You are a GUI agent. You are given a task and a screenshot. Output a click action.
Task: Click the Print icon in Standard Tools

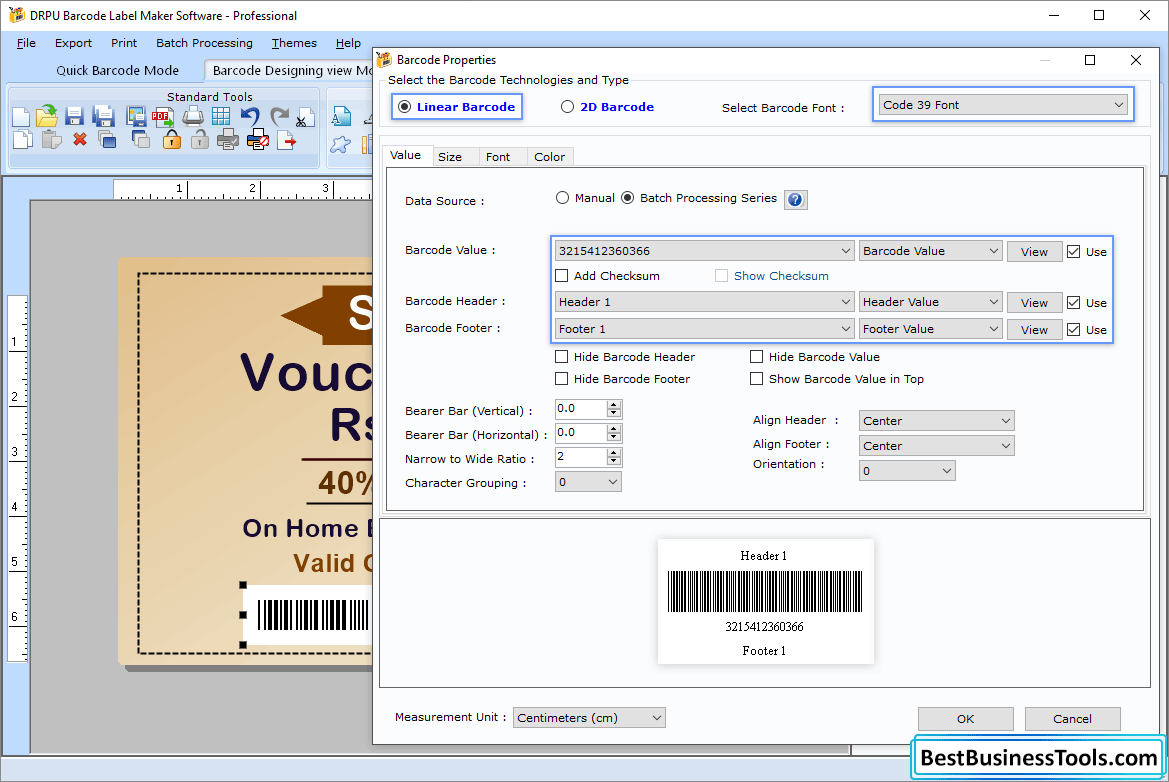(x=192, y=116)
